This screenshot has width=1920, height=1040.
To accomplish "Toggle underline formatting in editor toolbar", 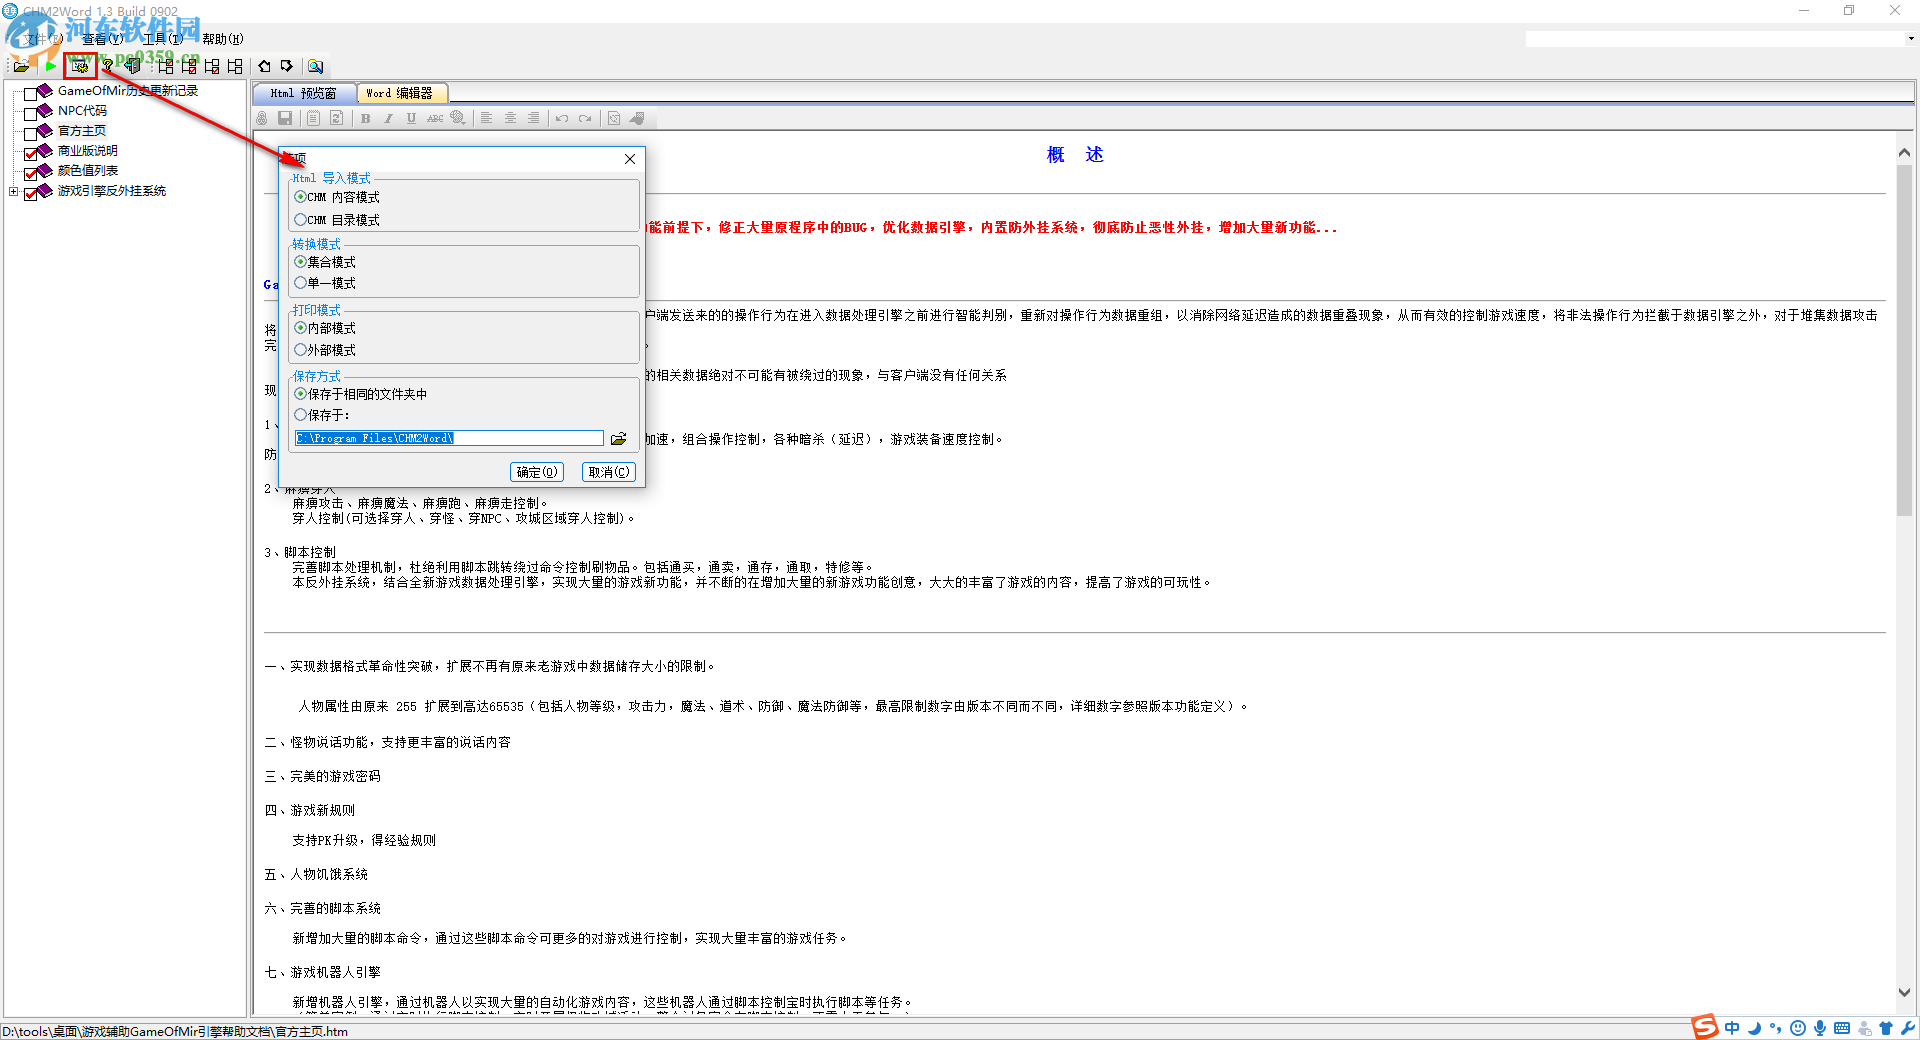I will click(x=411, y=118).
